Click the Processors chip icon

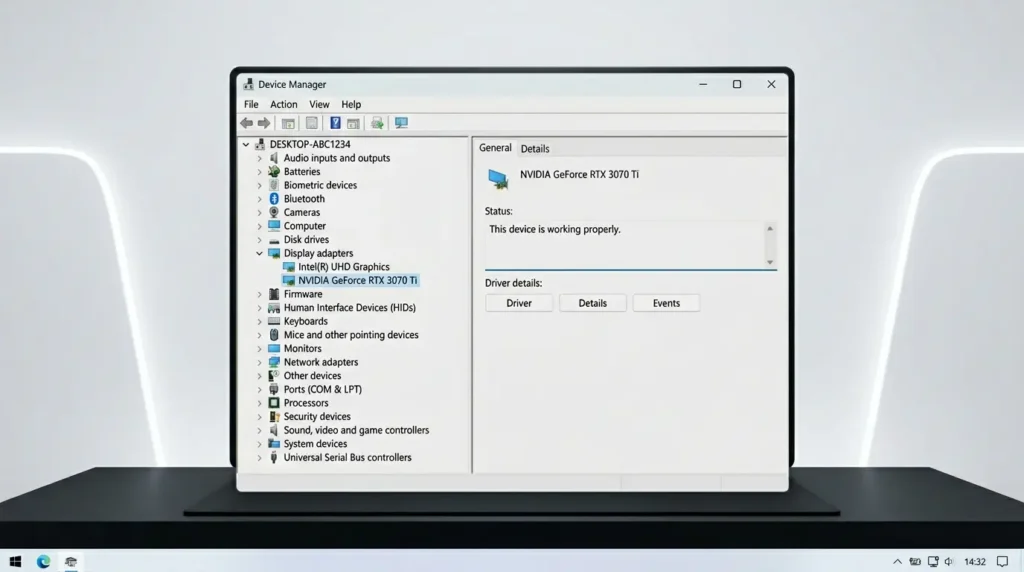(x=274, y=403)
